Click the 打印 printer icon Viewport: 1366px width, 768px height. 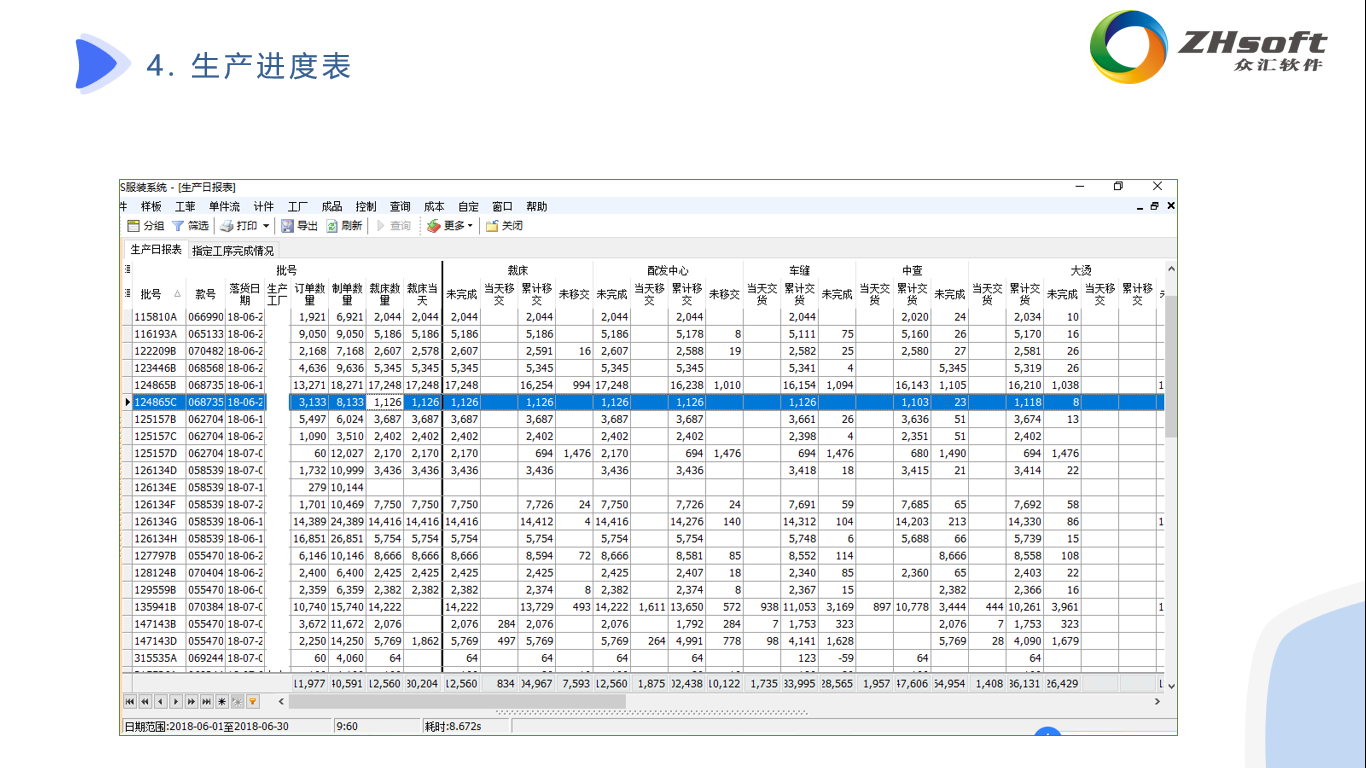pyautogui.click(x=226, y=226)
